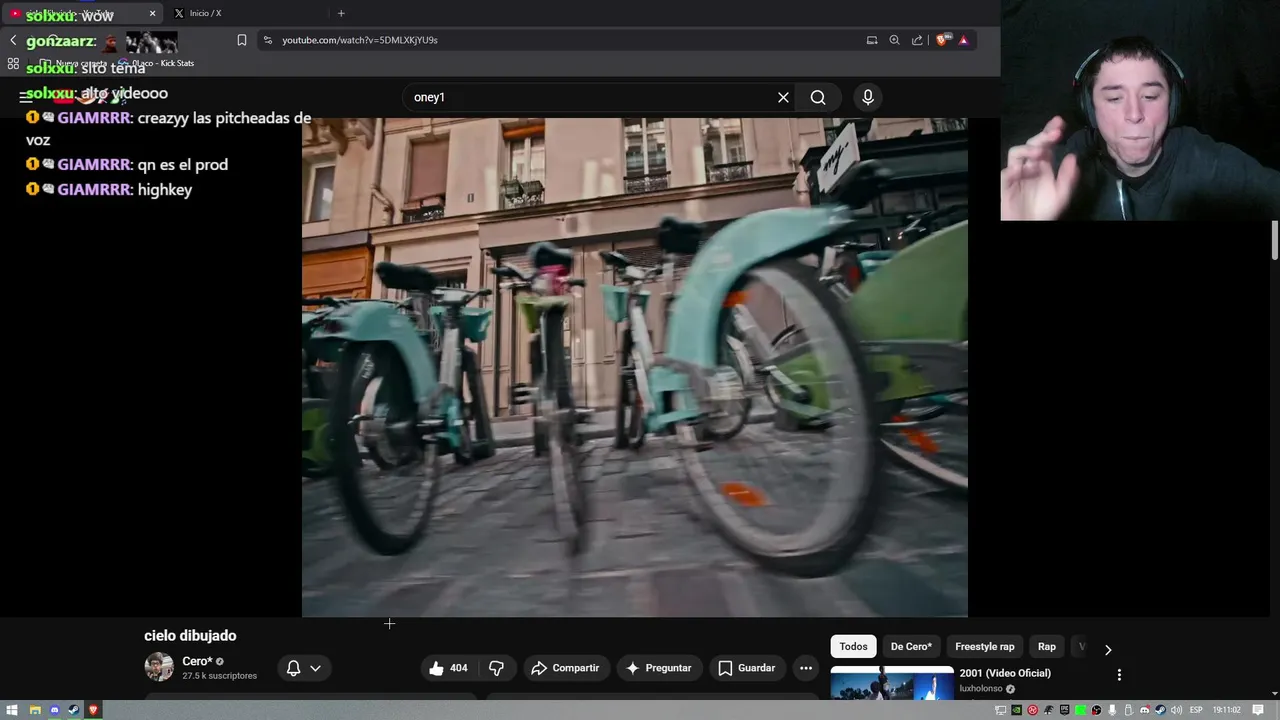Open the notification bell dropdown for Cero*
This screenshot has width=1280, height=720.
pos(303,668)
